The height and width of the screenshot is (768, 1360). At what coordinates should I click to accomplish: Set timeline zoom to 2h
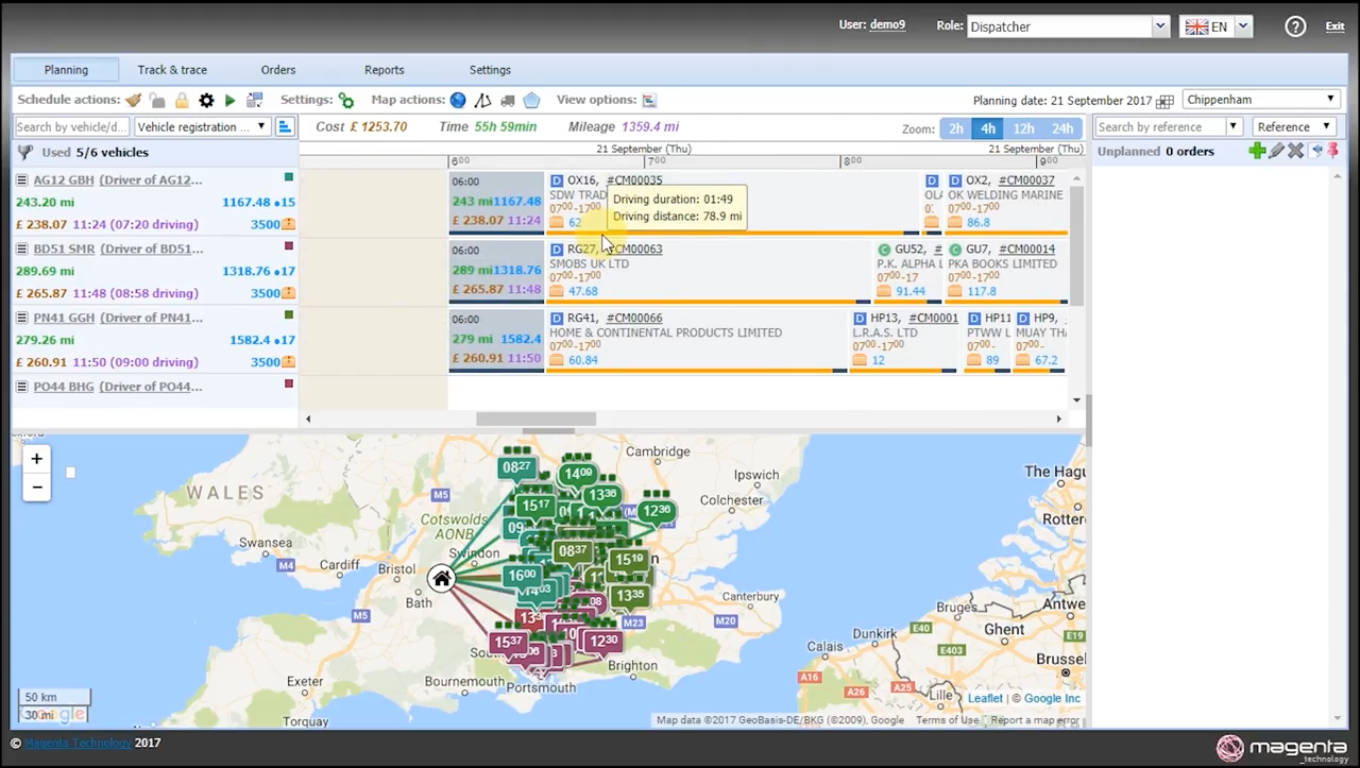(956, 128)
